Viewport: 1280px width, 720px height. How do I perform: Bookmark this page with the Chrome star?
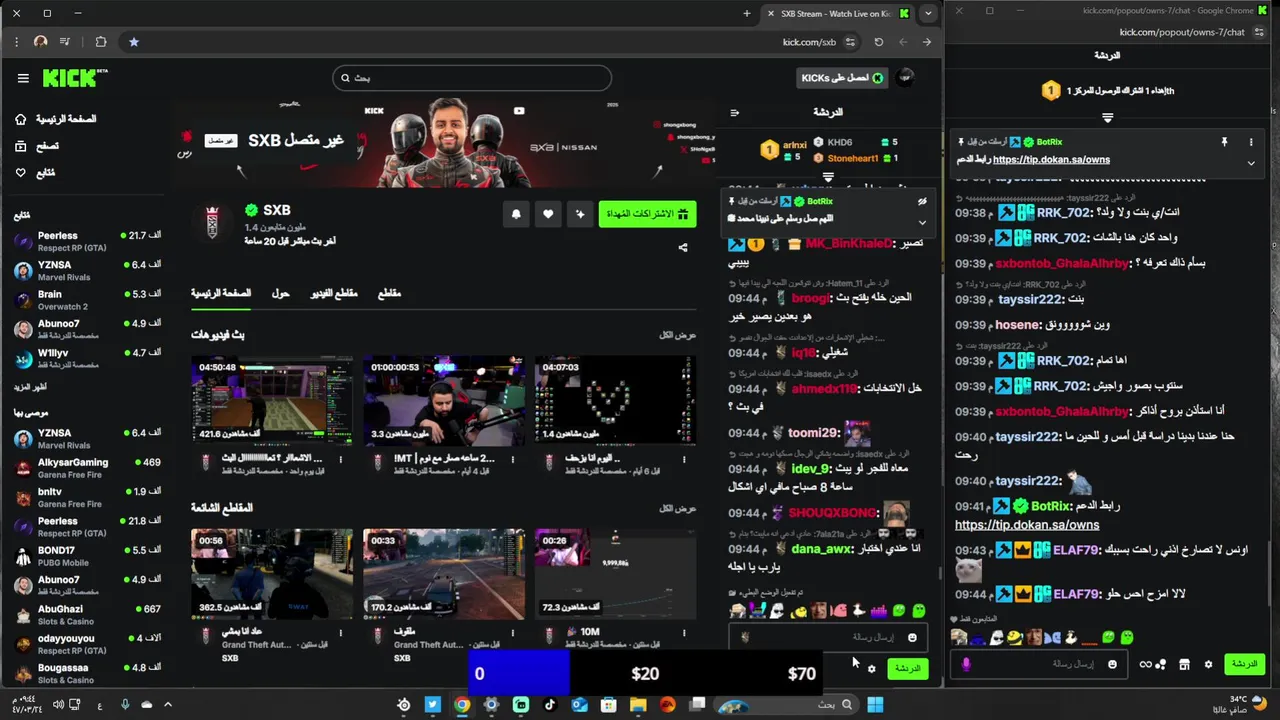pos(134,42)
